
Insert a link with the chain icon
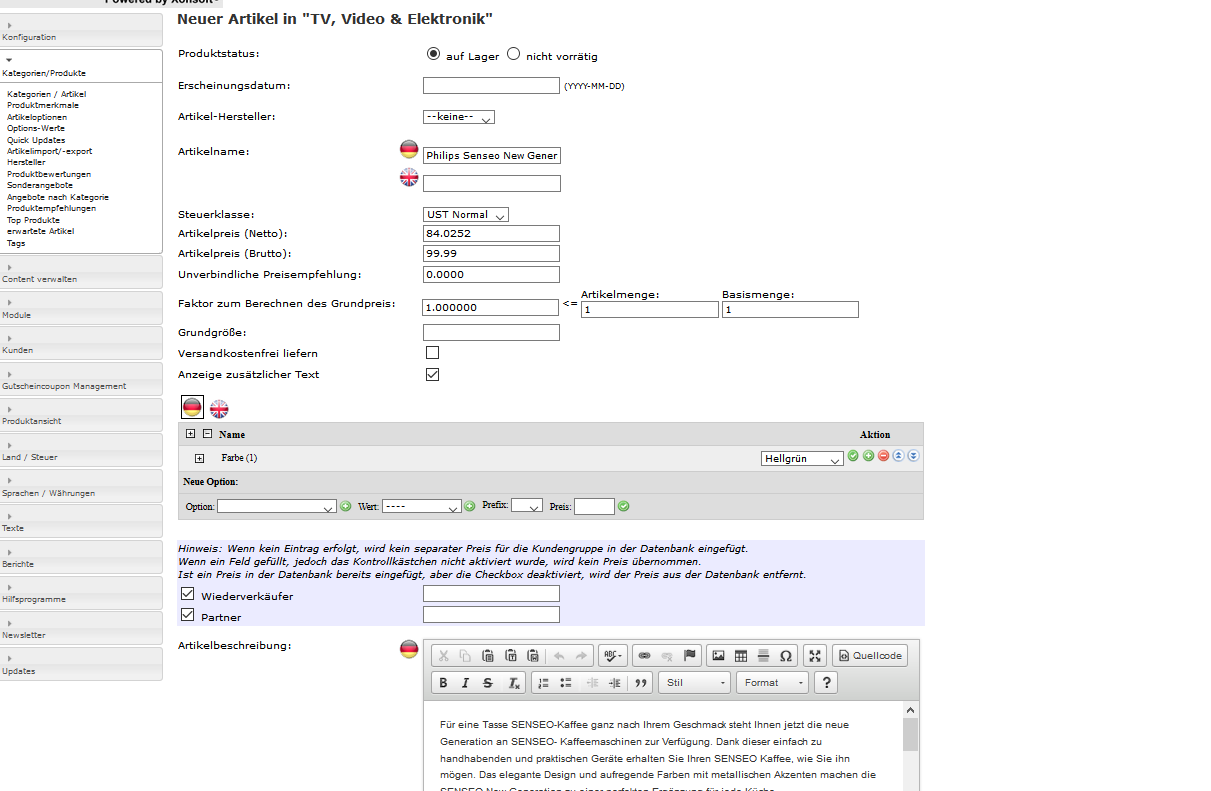[644, 656]
